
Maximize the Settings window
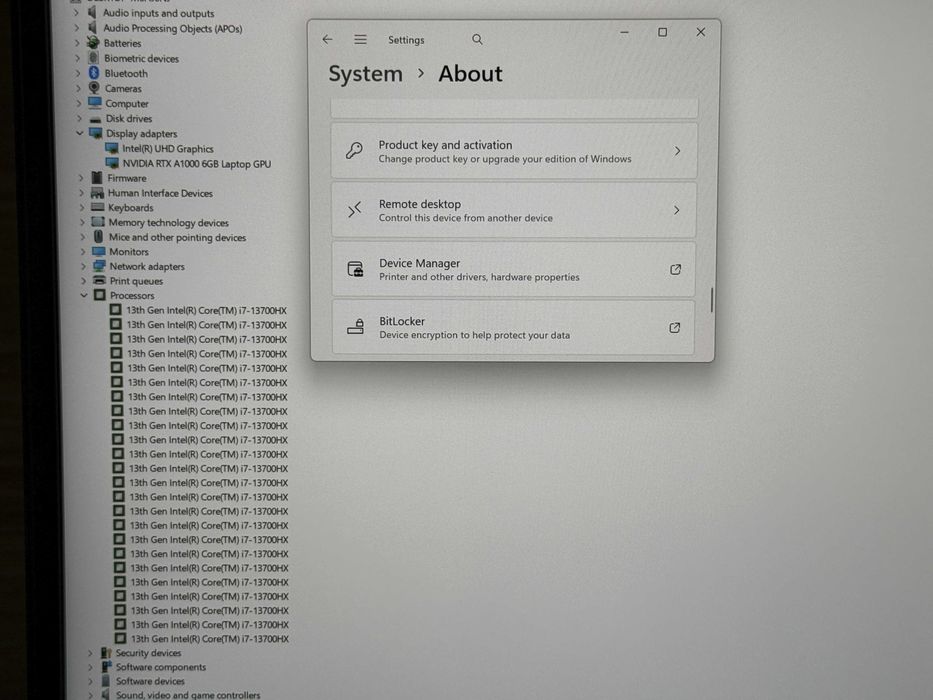click(x=662, y=32)
